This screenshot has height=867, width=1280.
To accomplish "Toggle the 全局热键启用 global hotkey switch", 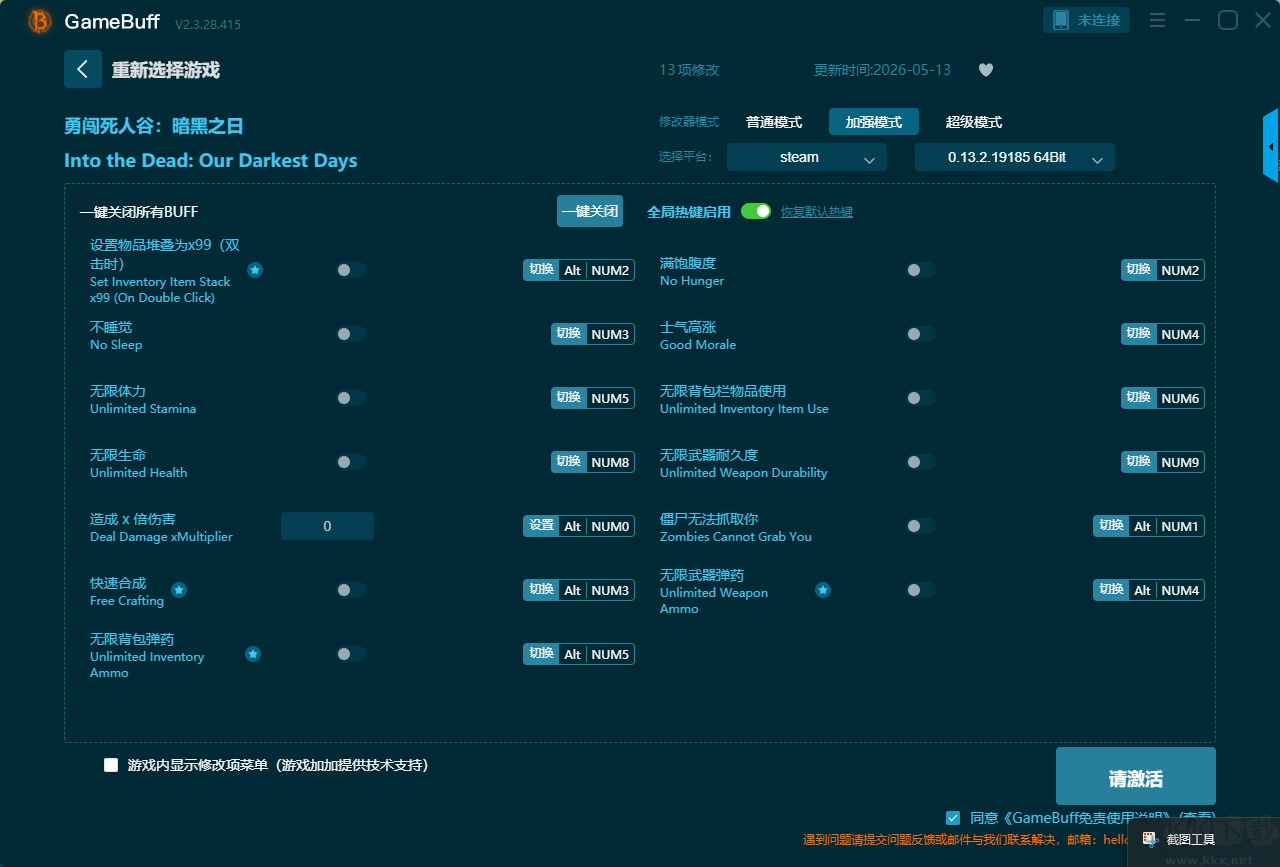I will click(756, 211).
